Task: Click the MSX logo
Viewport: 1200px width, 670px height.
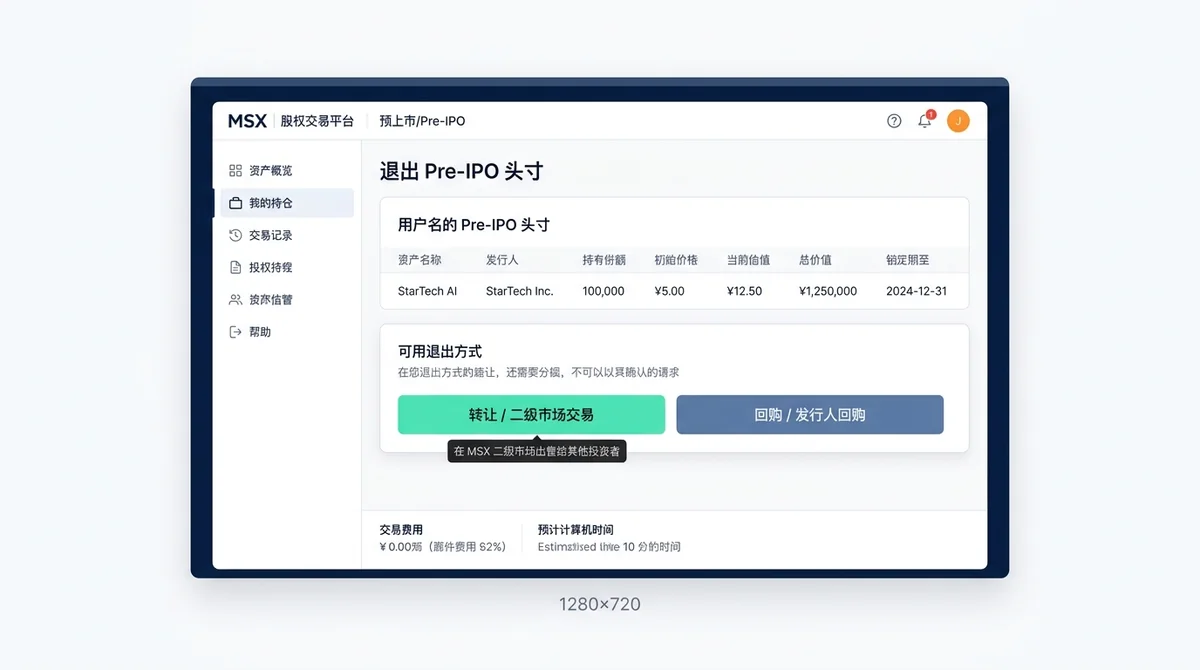Action: [247, 121]
